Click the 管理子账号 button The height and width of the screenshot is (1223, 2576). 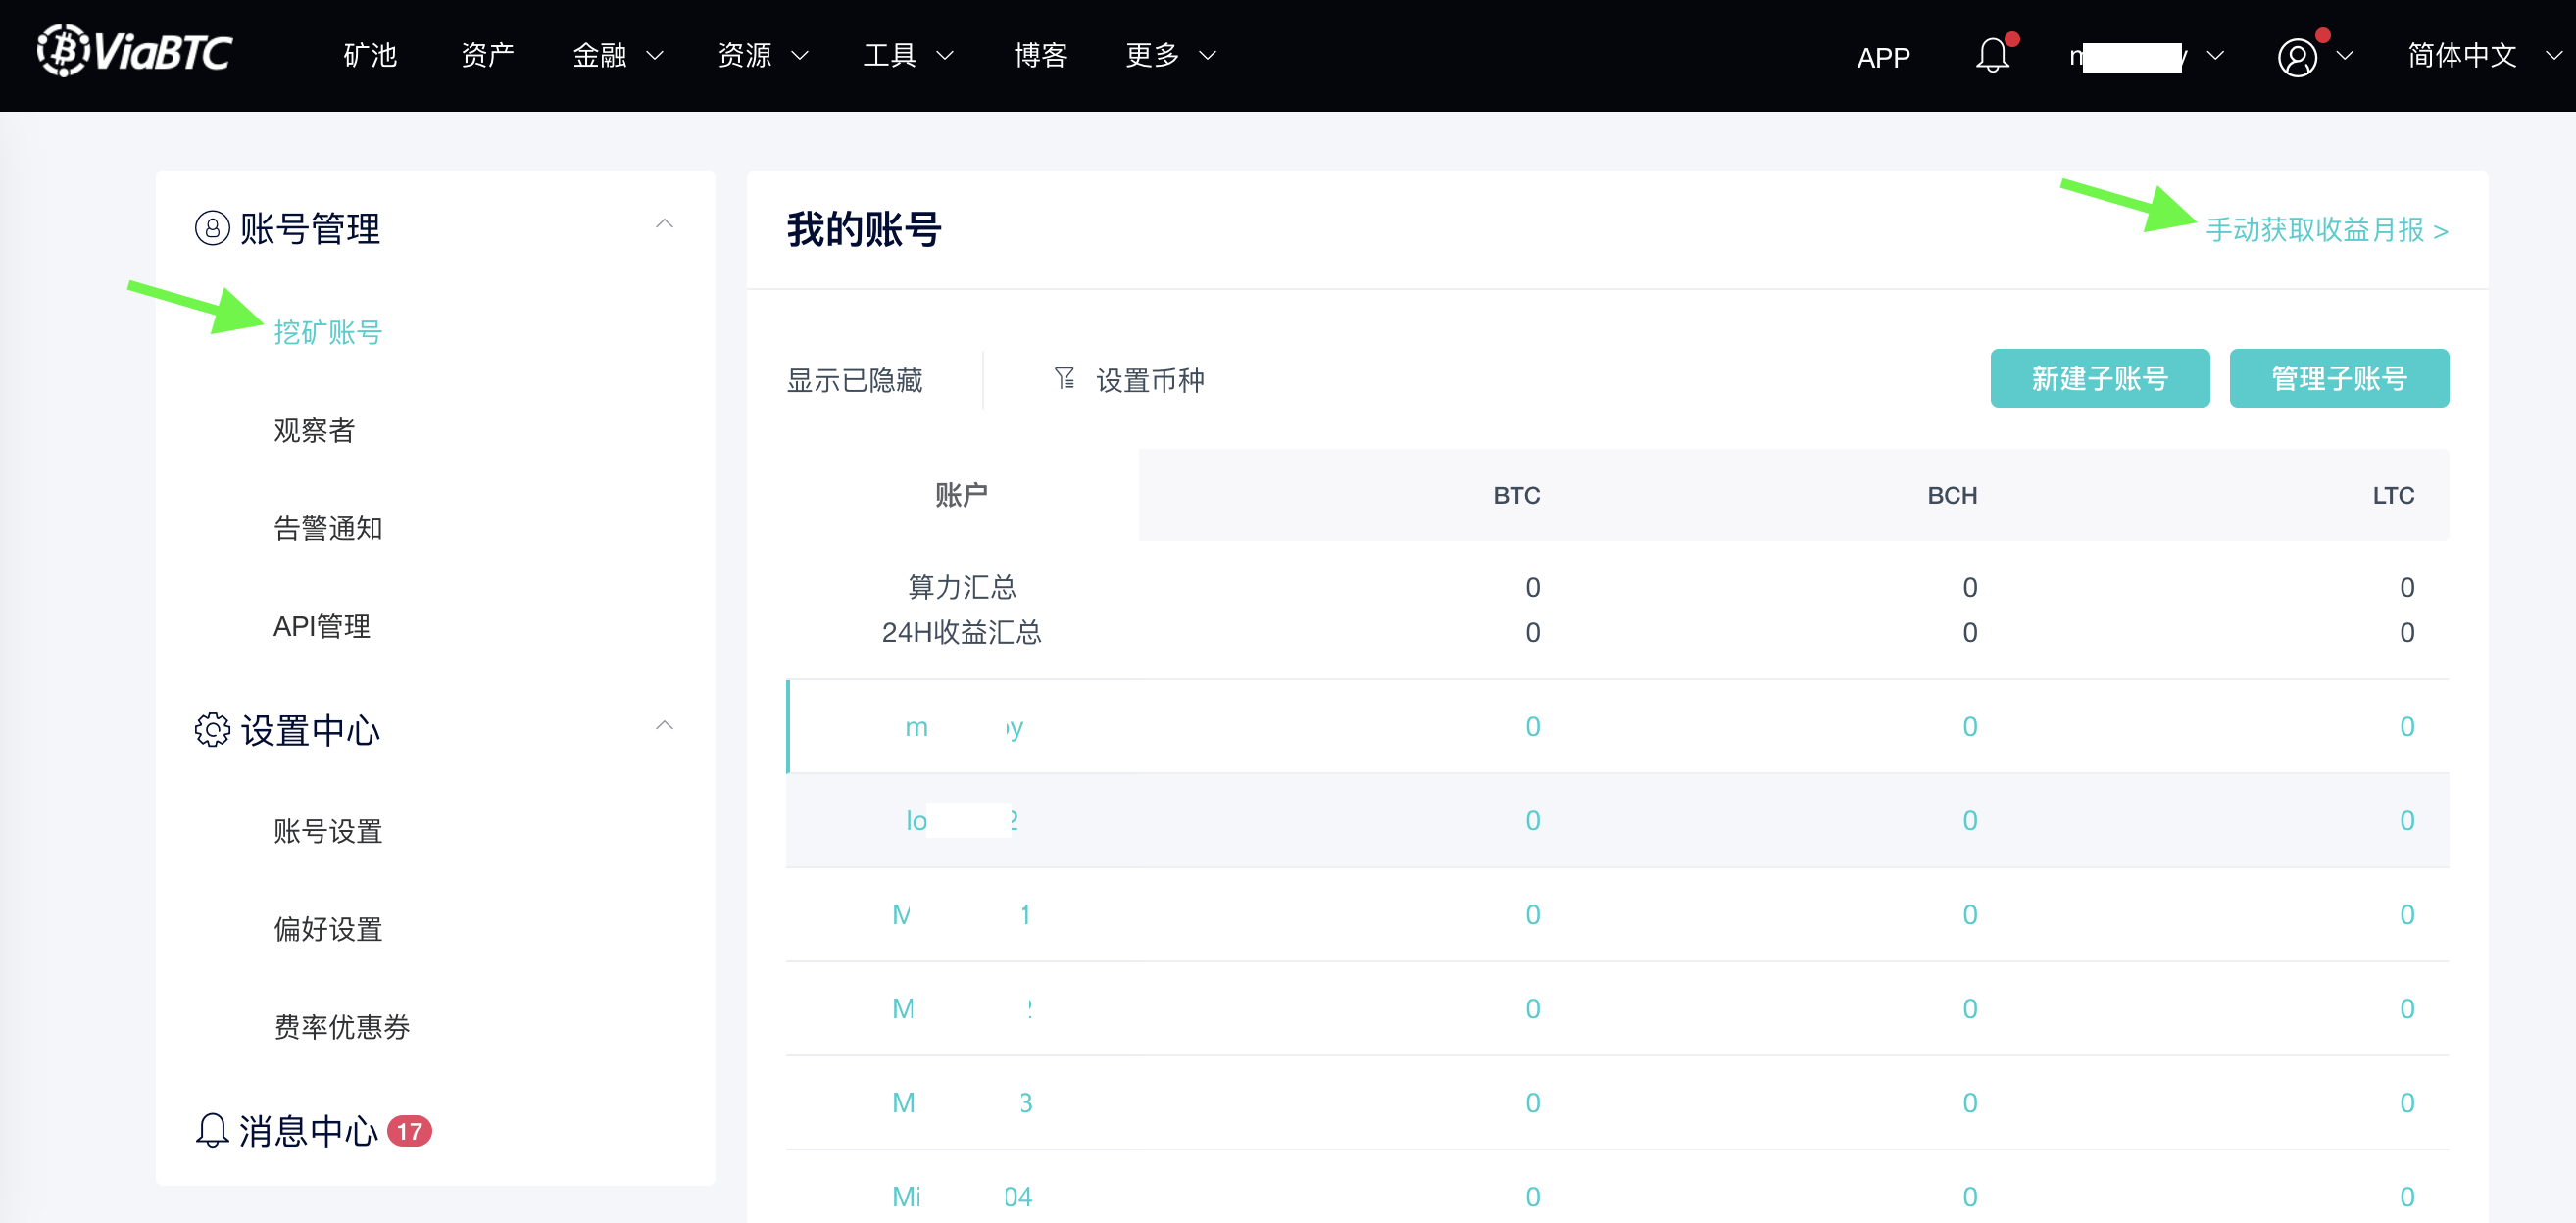point(2338,378)
